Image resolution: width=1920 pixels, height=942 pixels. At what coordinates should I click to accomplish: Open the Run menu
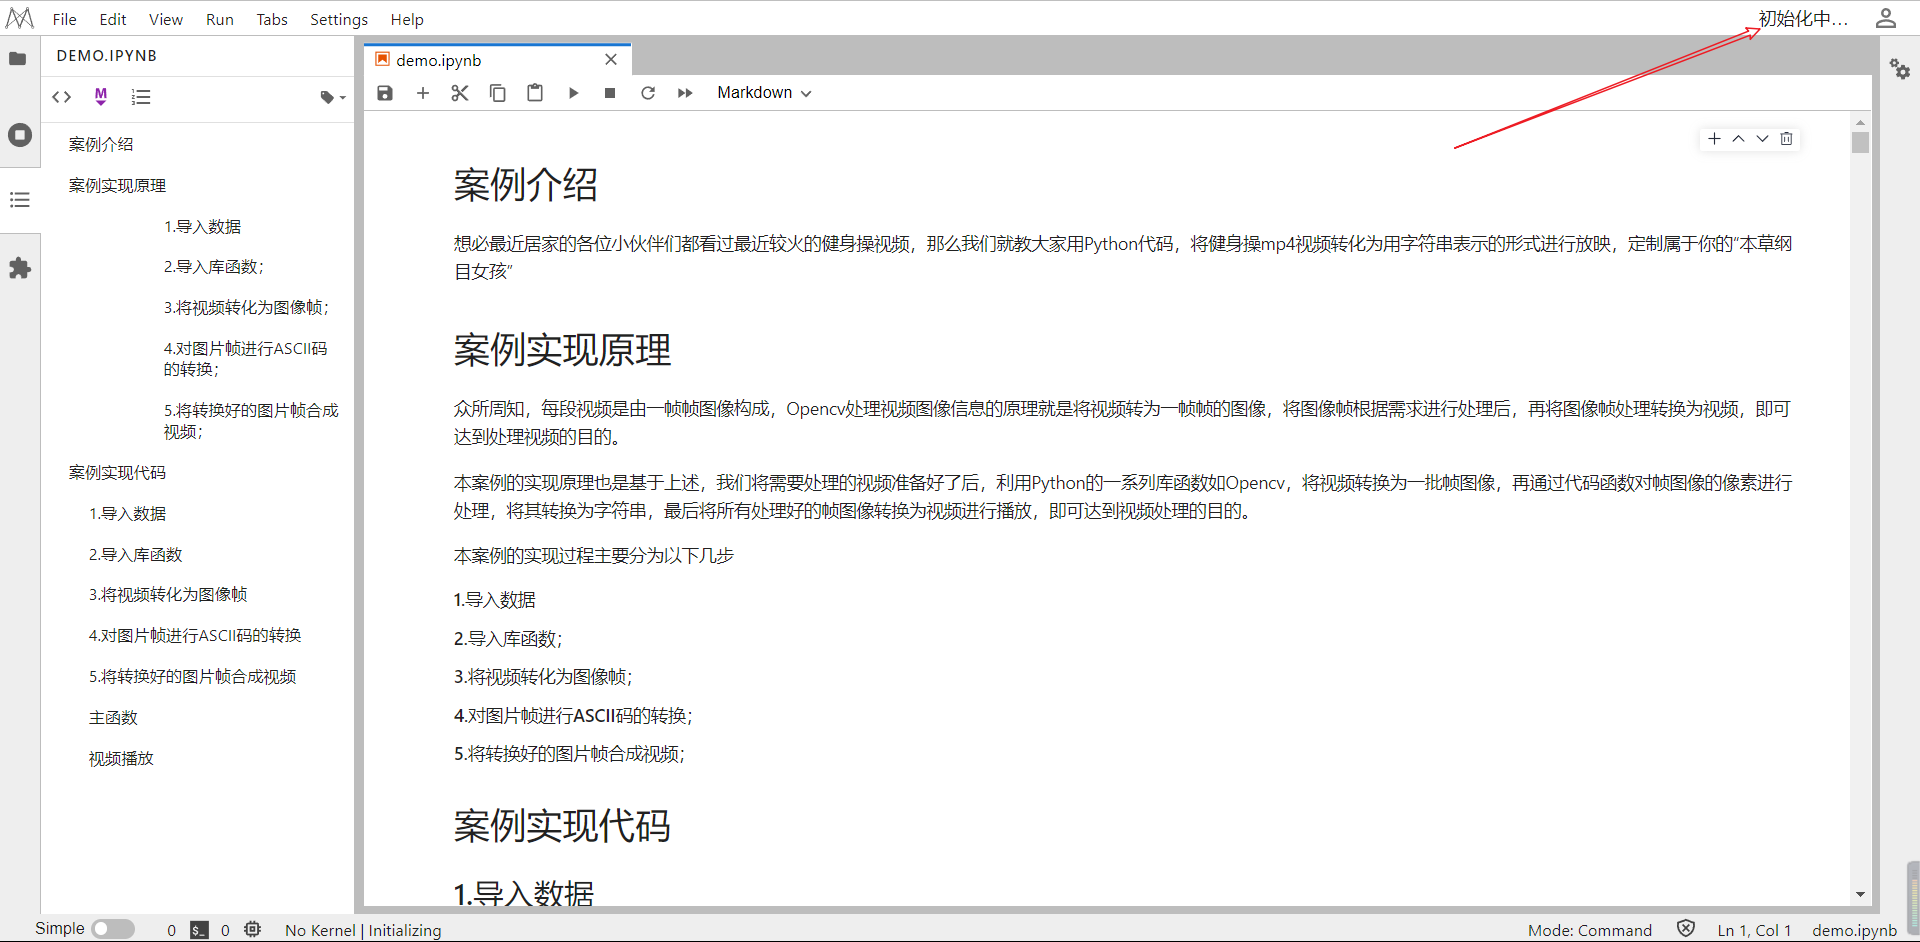[220, 19]
